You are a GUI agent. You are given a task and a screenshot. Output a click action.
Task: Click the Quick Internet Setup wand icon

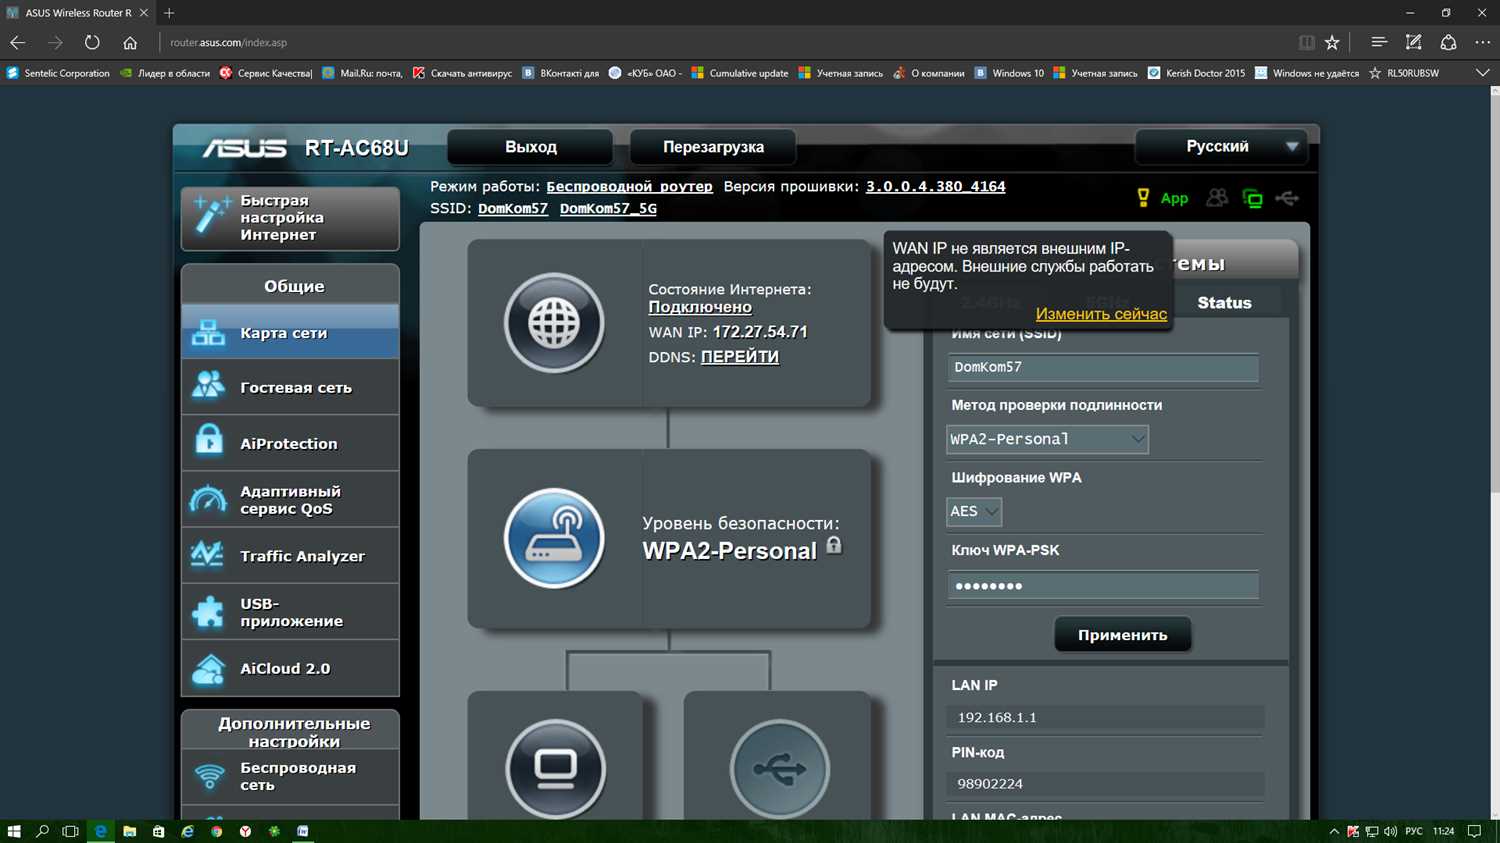coord(210,216)
